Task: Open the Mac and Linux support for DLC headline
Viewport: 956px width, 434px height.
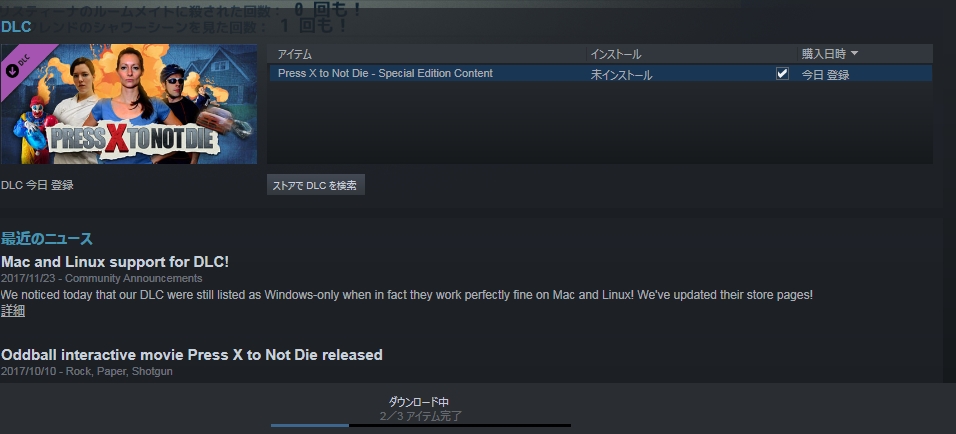Action: (x=115, y=262)
